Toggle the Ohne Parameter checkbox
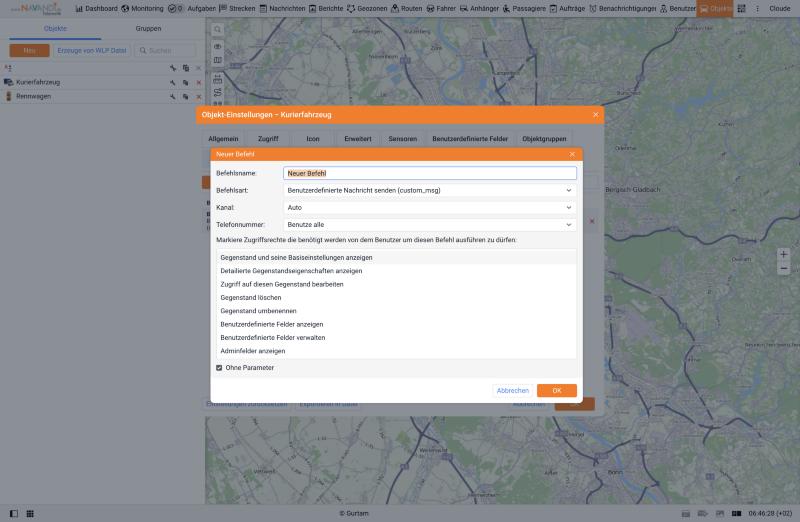 (219, 367)
